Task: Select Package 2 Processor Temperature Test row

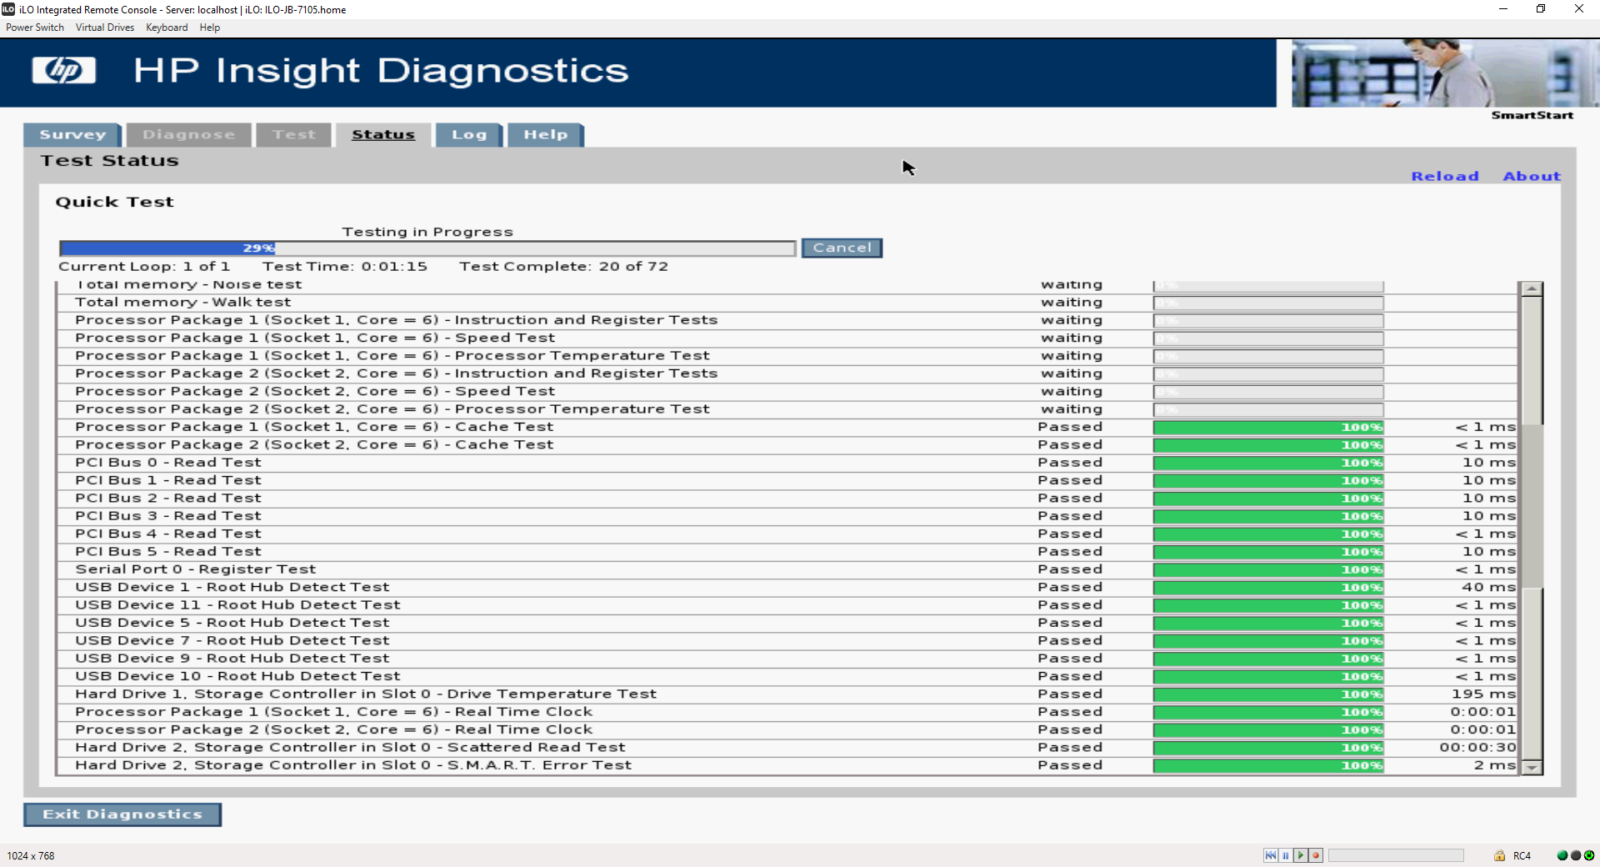Action: coord(787,409)
